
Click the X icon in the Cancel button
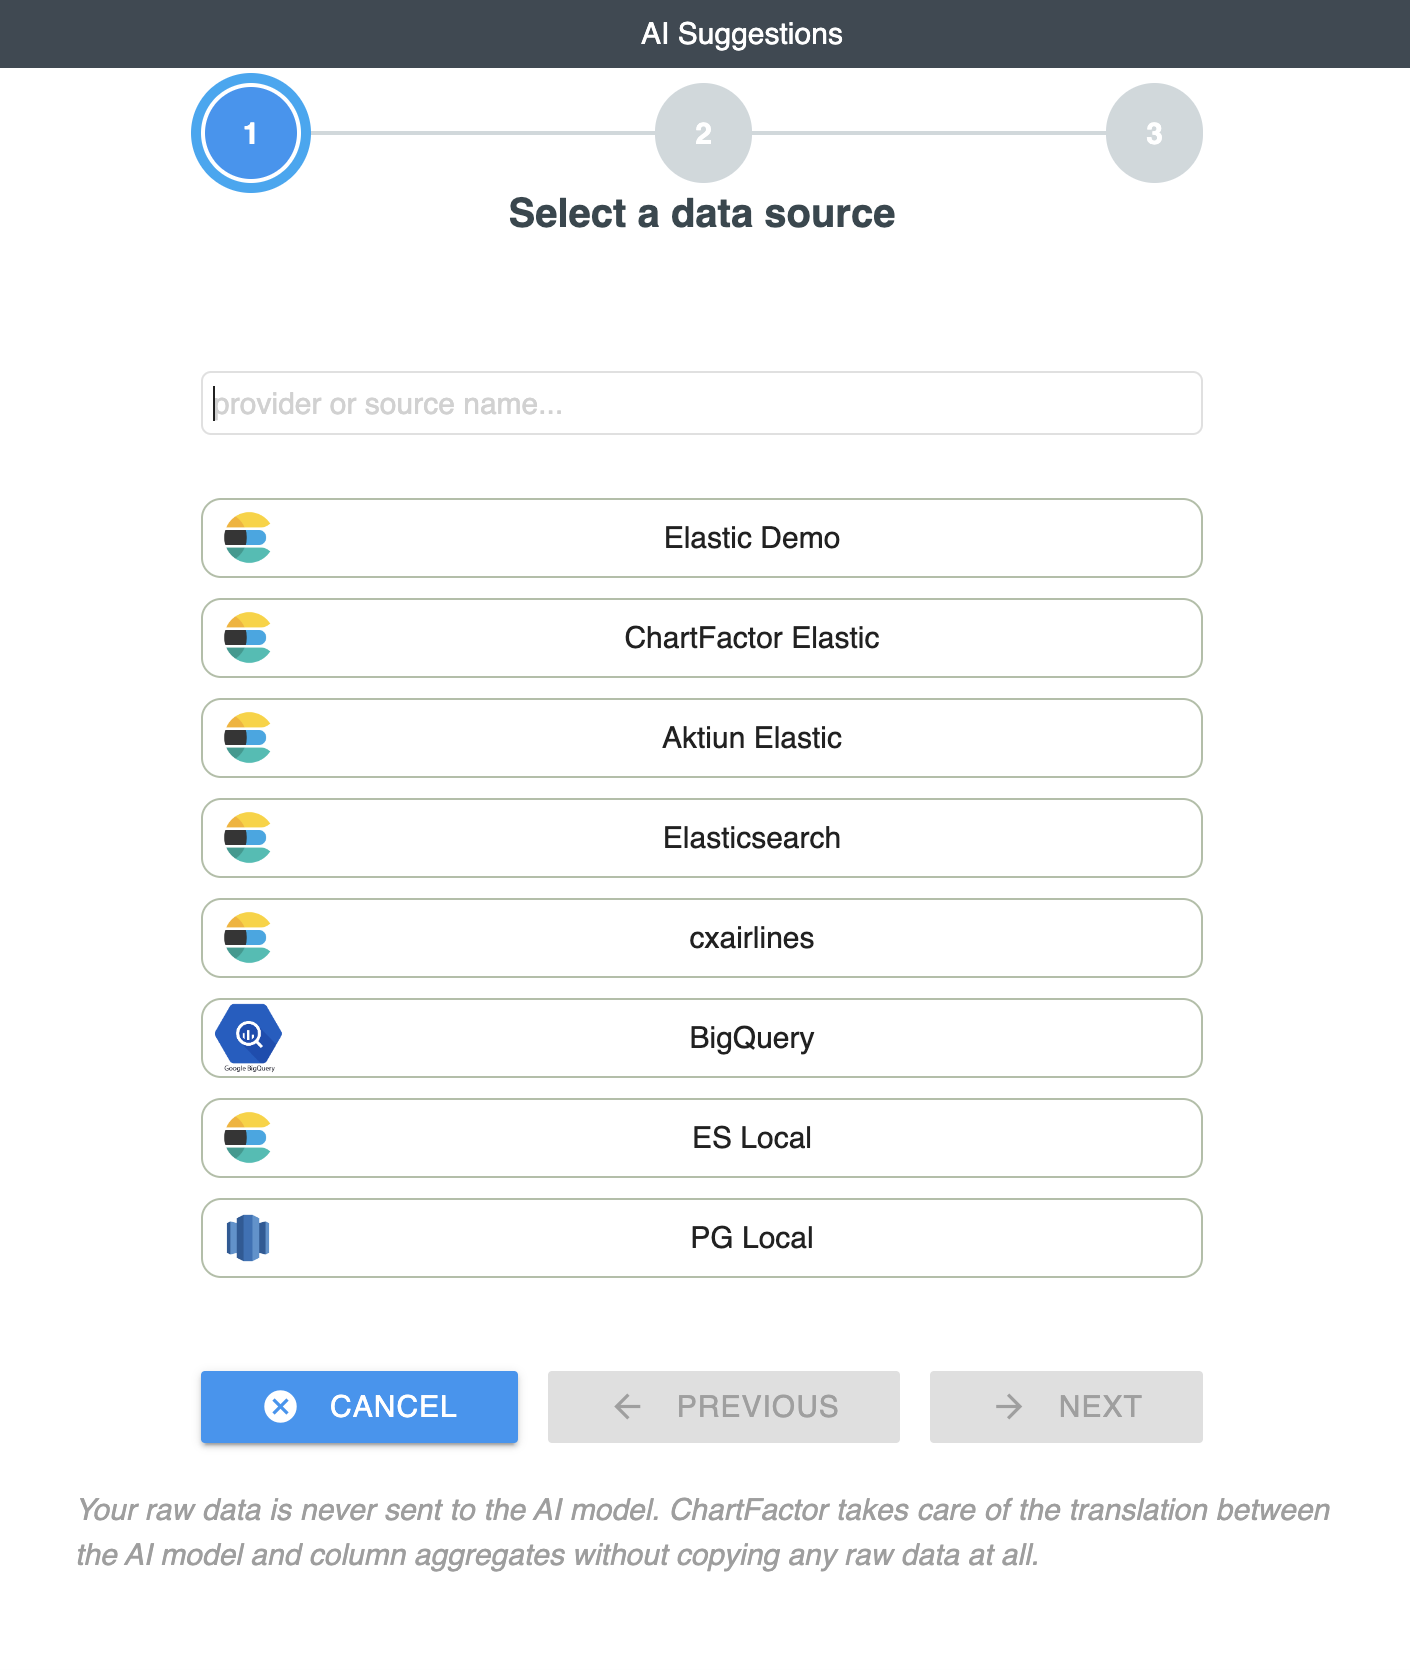pos(281,1407)
